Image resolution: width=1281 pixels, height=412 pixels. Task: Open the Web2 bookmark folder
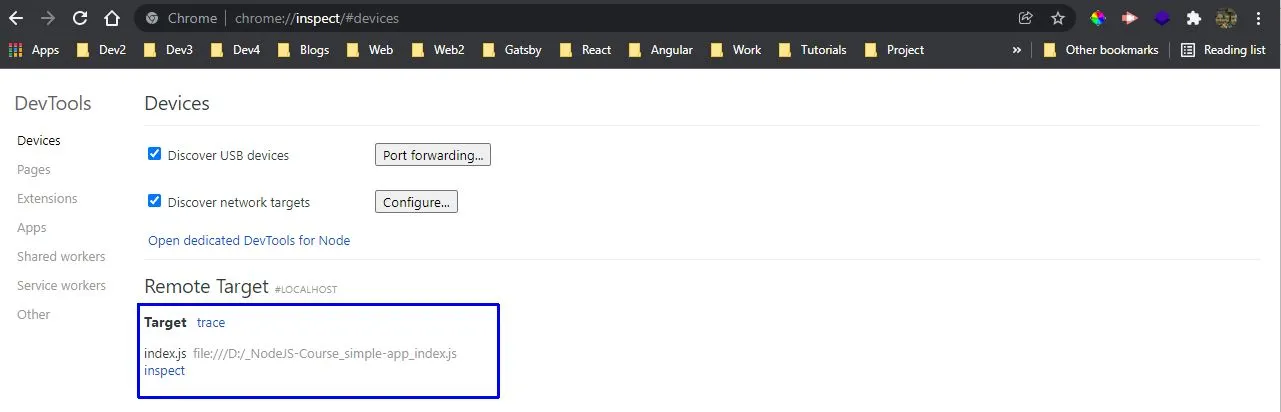[438, 50]
